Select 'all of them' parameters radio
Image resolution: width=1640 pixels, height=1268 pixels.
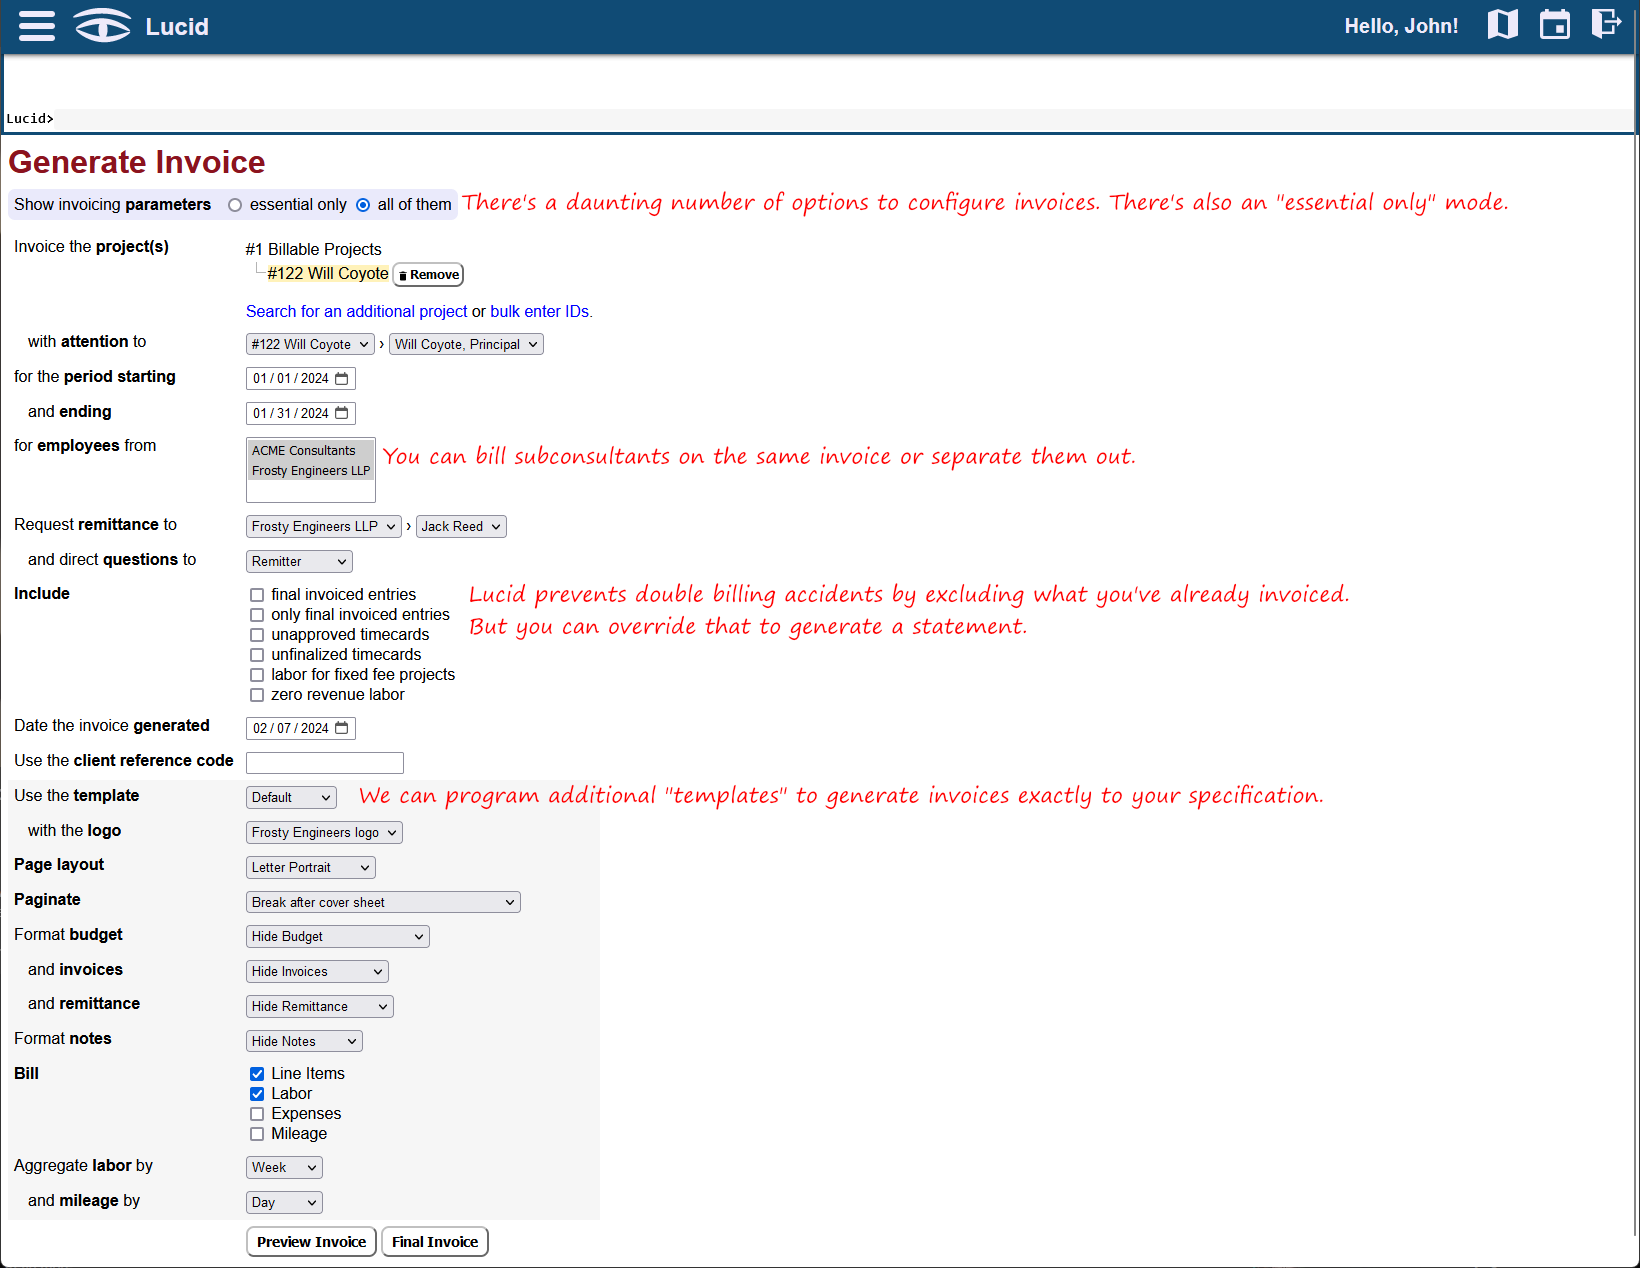(363, 205)
